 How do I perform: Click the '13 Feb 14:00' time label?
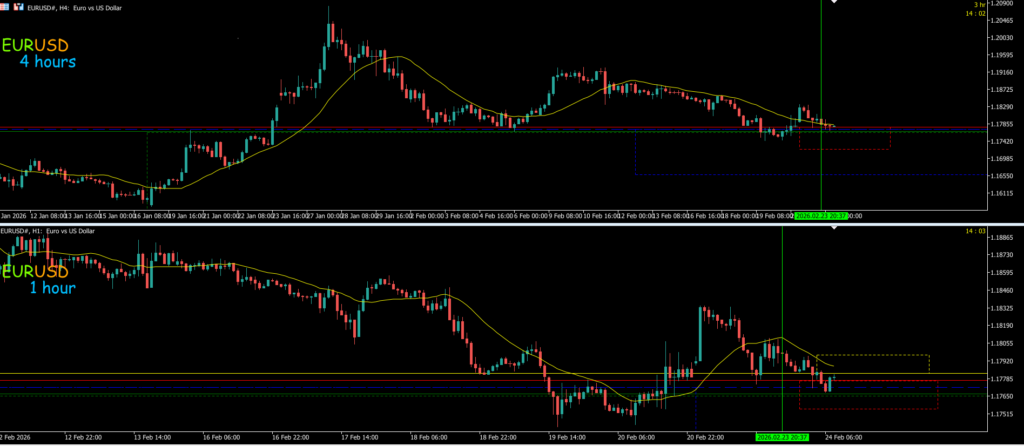click(152, 437)
